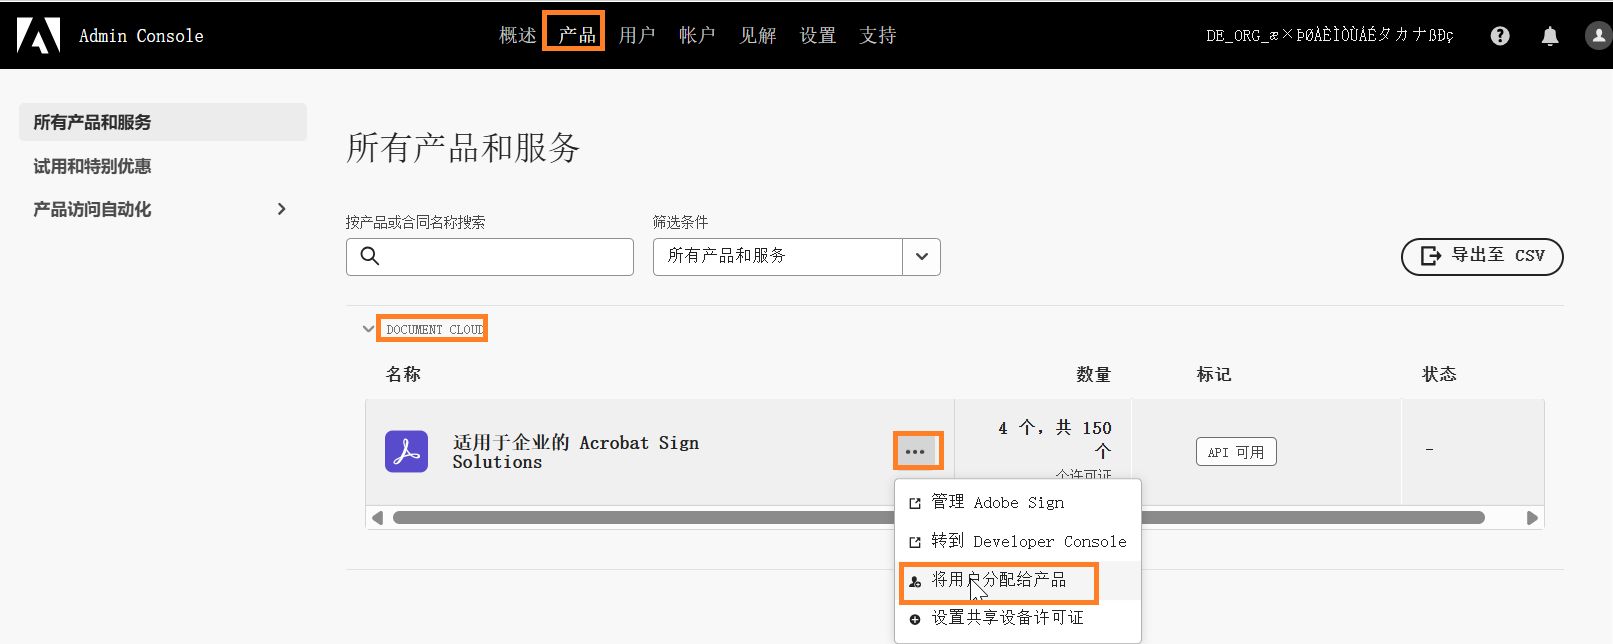Click the horizontal scrollbar thumb
Image resolution: width=1613 pixels, height=644 pixels.
pos(938,518)
